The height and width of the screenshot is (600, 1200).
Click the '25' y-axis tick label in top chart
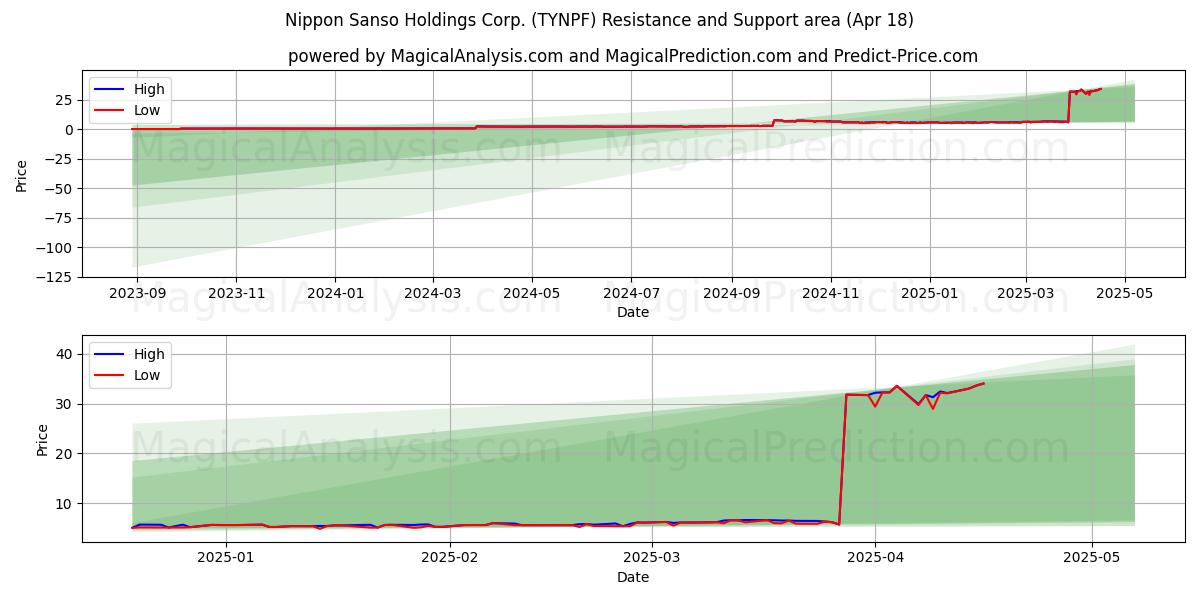(x=66, y=100)
